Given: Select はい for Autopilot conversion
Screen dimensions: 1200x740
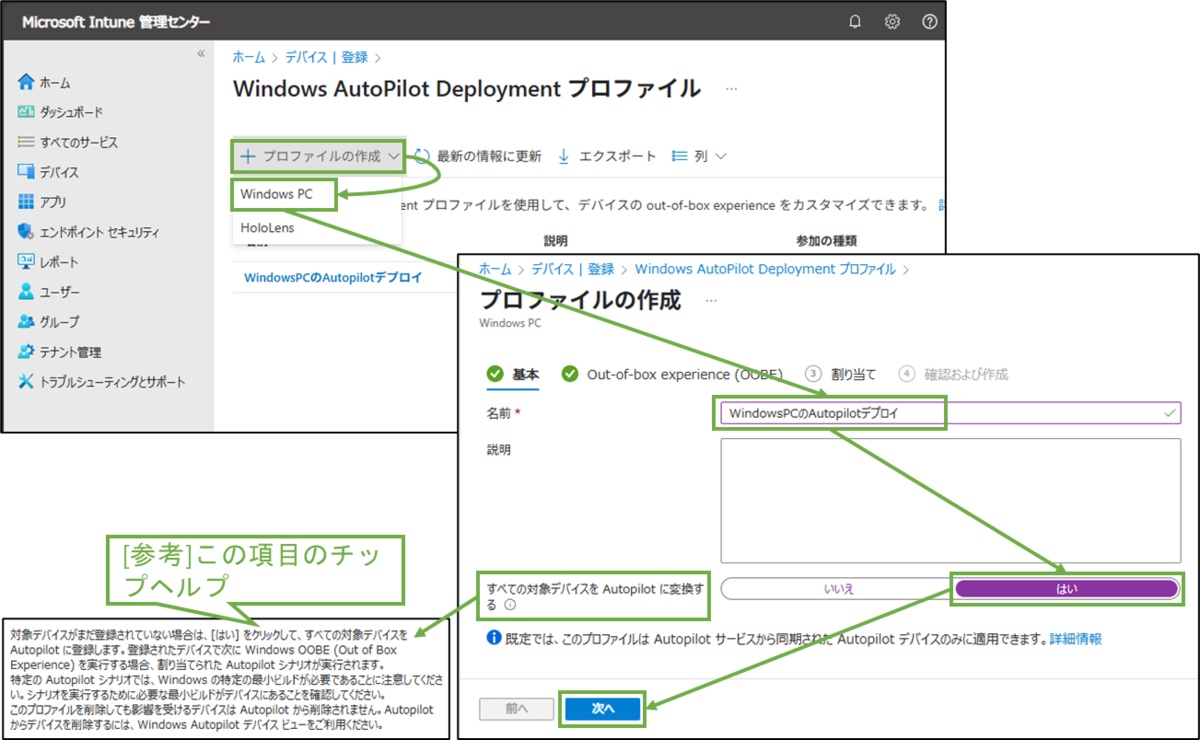Looking at the screenshot, I should click(1068, 589).
